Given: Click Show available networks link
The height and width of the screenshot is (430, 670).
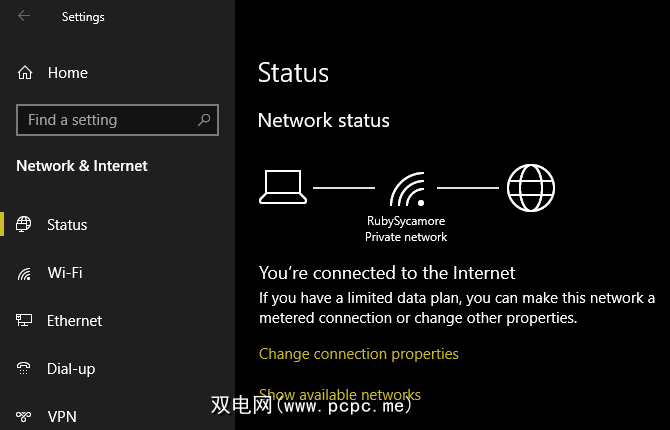Looking at the screenshot, I should click(x=340, y=394).
